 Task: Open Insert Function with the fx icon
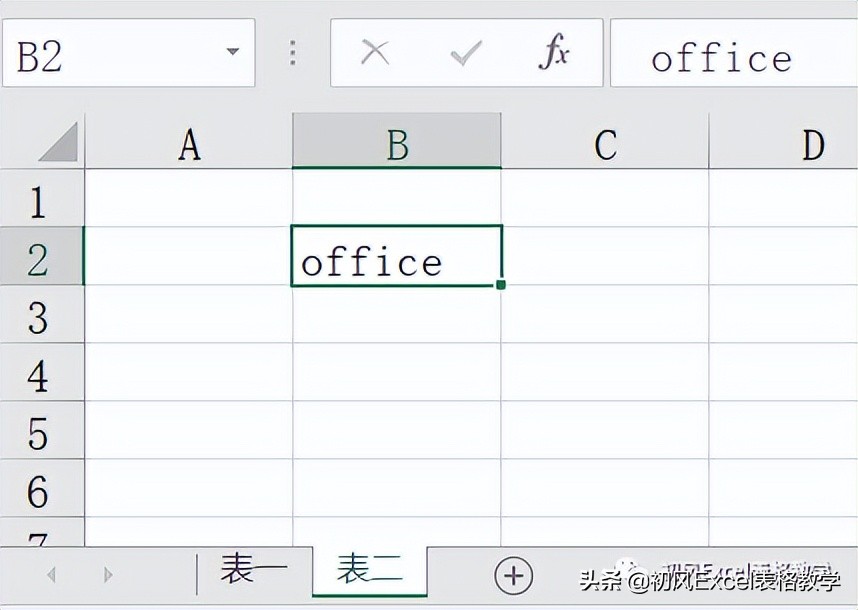click(x=554, y=51)
